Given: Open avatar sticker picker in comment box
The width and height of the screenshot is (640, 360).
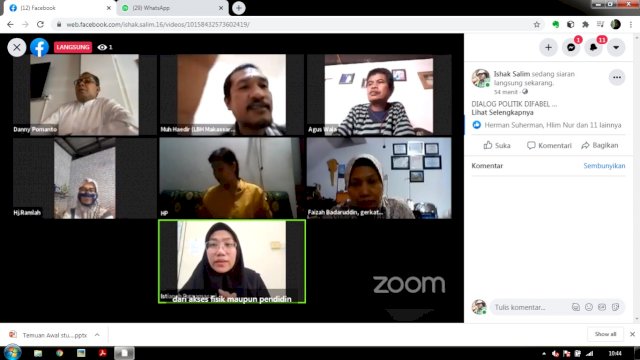Looking at the screenshot, I should 576,307.
